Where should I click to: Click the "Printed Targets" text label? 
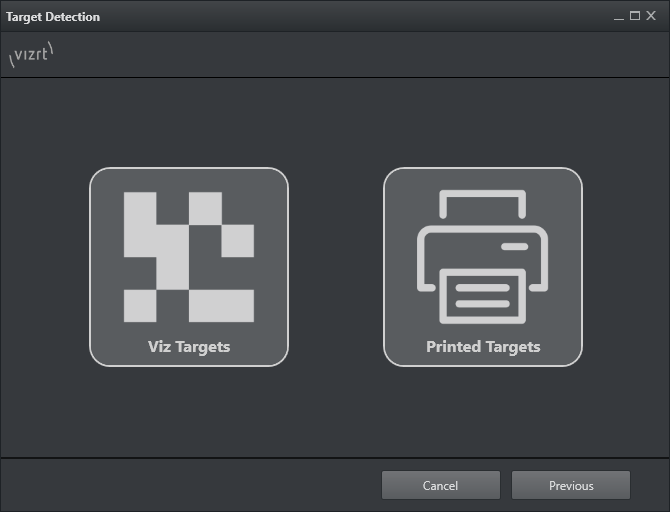(483, 347)
